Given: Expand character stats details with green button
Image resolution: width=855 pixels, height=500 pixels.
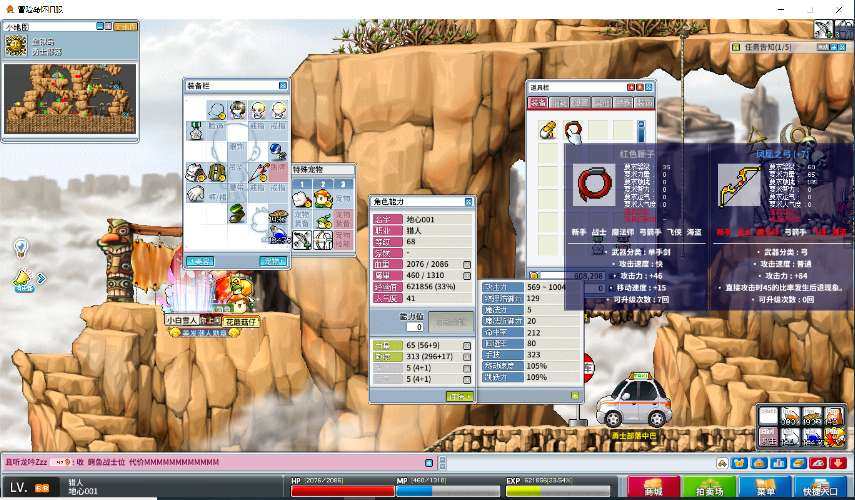Looking at the screenshot, I should click(x=459, y=396).
